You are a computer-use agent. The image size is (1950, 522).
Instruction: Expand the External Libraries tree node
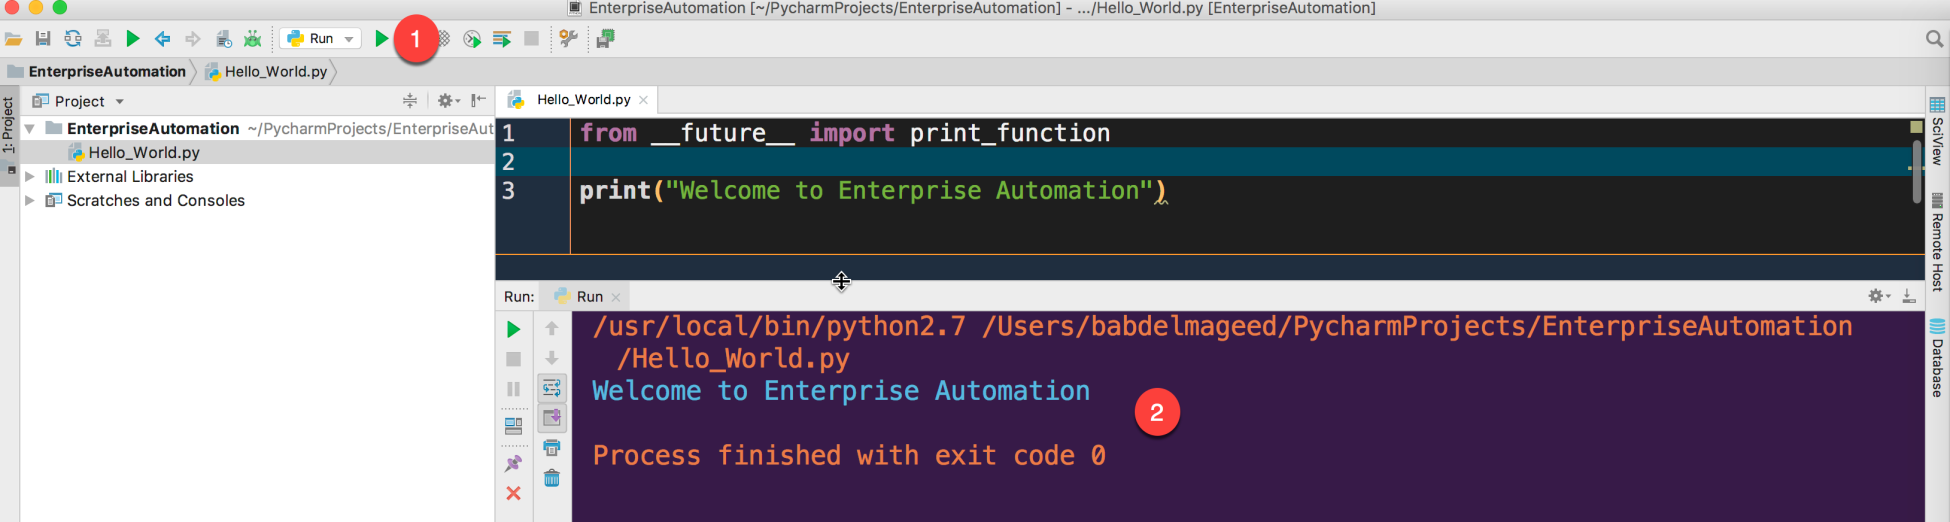tap(30, 176)
